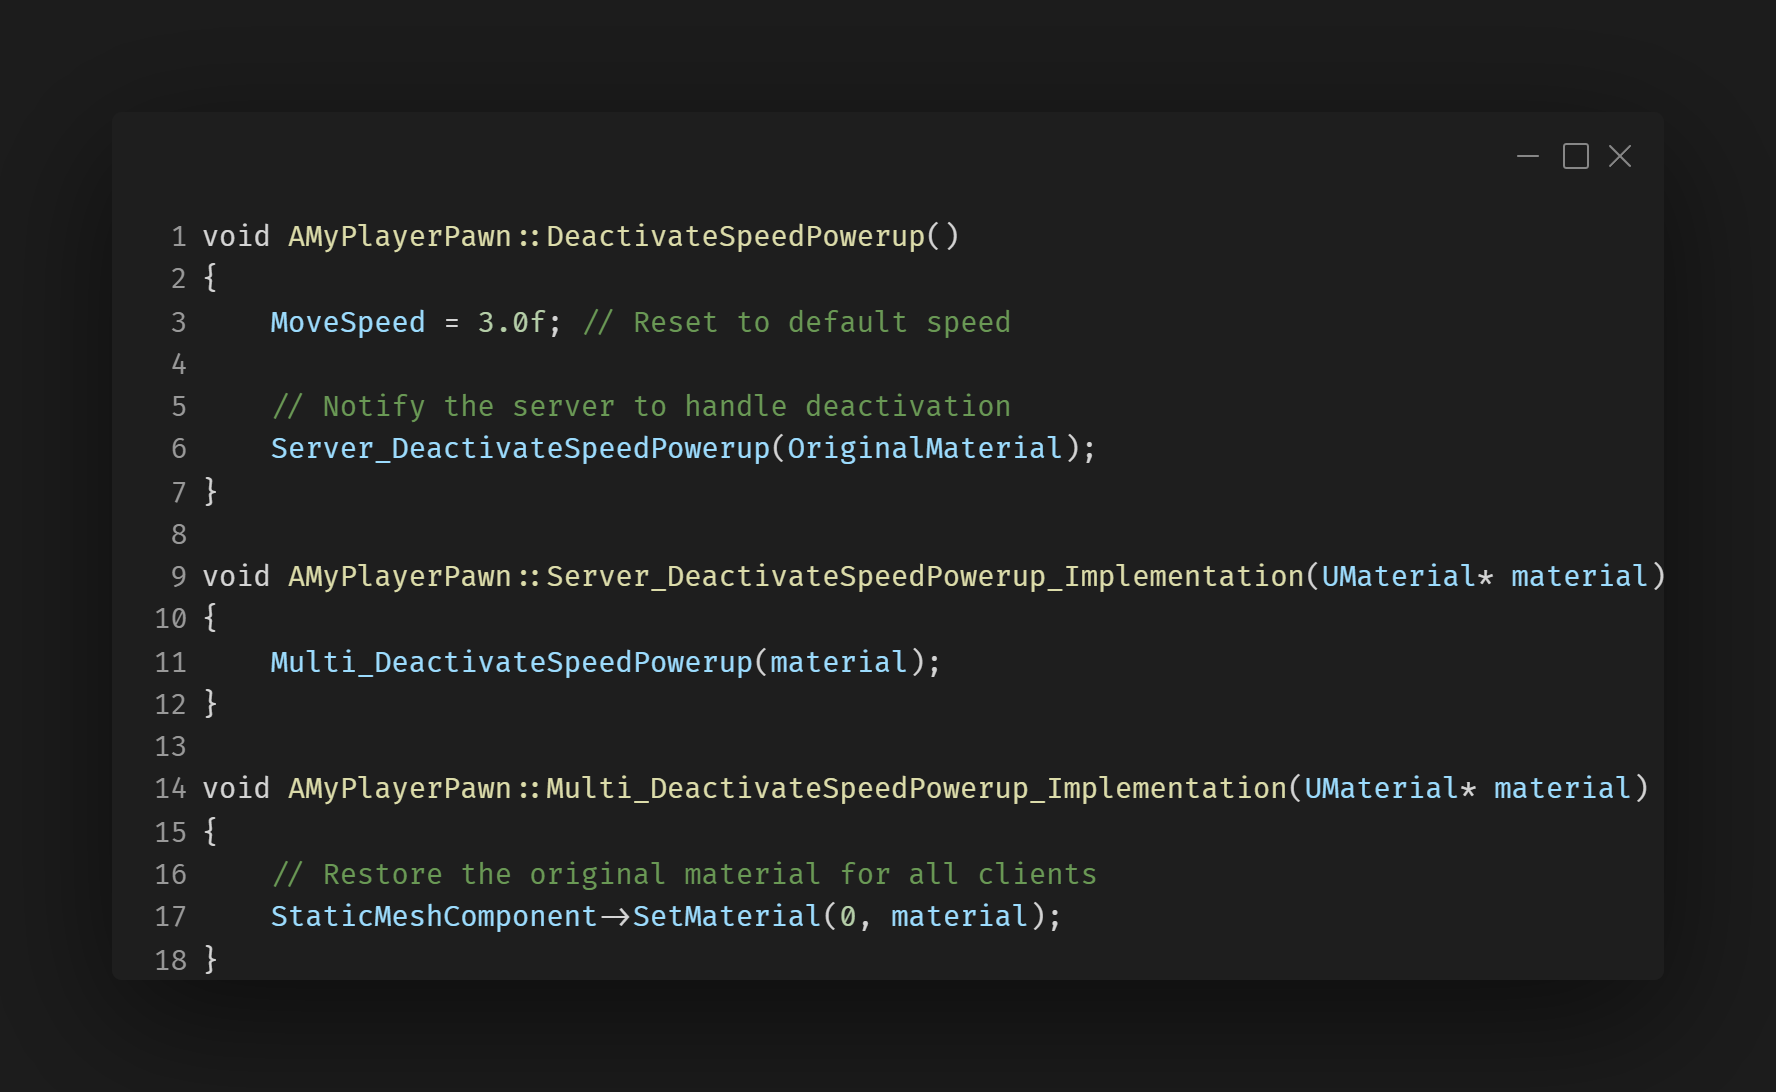Click the OriginalMaterial argument
The width and height of the screenshot is (1776, 1092).
pyautogui.click(x=924, y=449)
